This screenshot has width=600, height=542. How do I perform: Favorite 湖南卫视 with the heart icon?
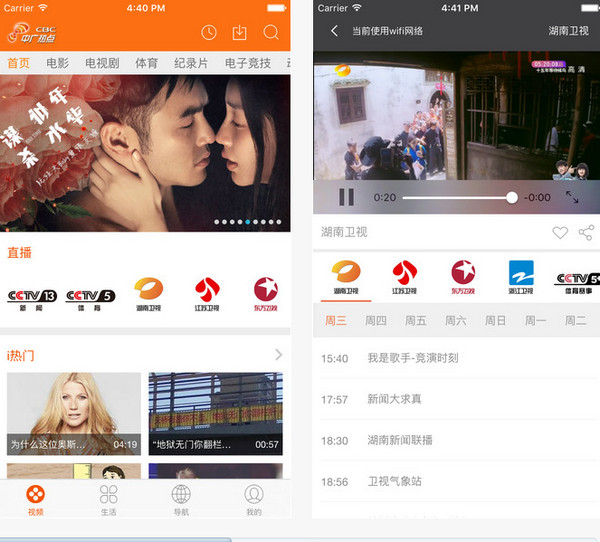pos(560,232)
